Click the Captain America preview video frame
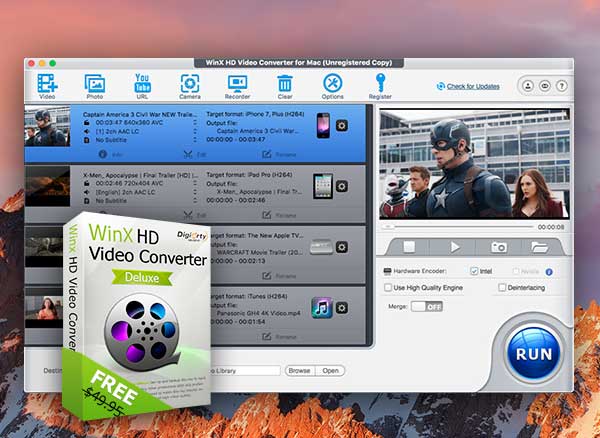600x438 pixels. pos(474,164)
